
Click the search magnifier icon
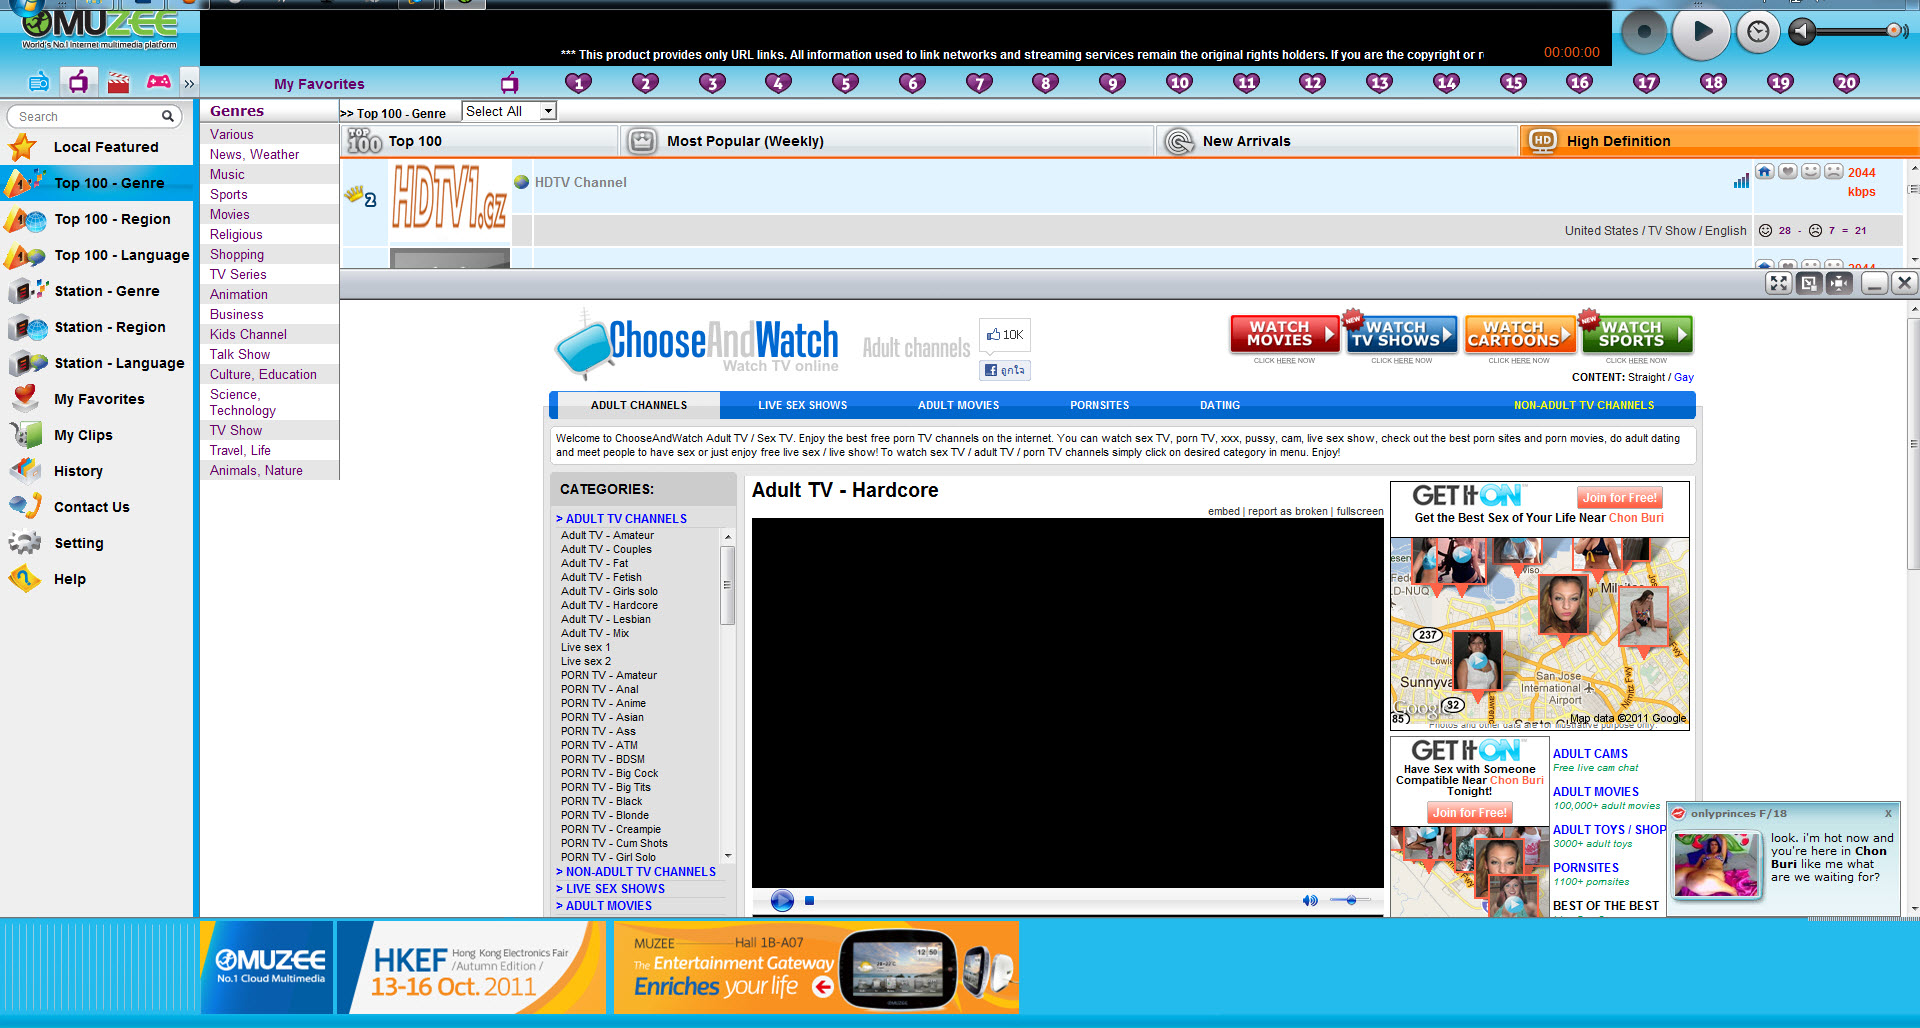click(168, 116)
